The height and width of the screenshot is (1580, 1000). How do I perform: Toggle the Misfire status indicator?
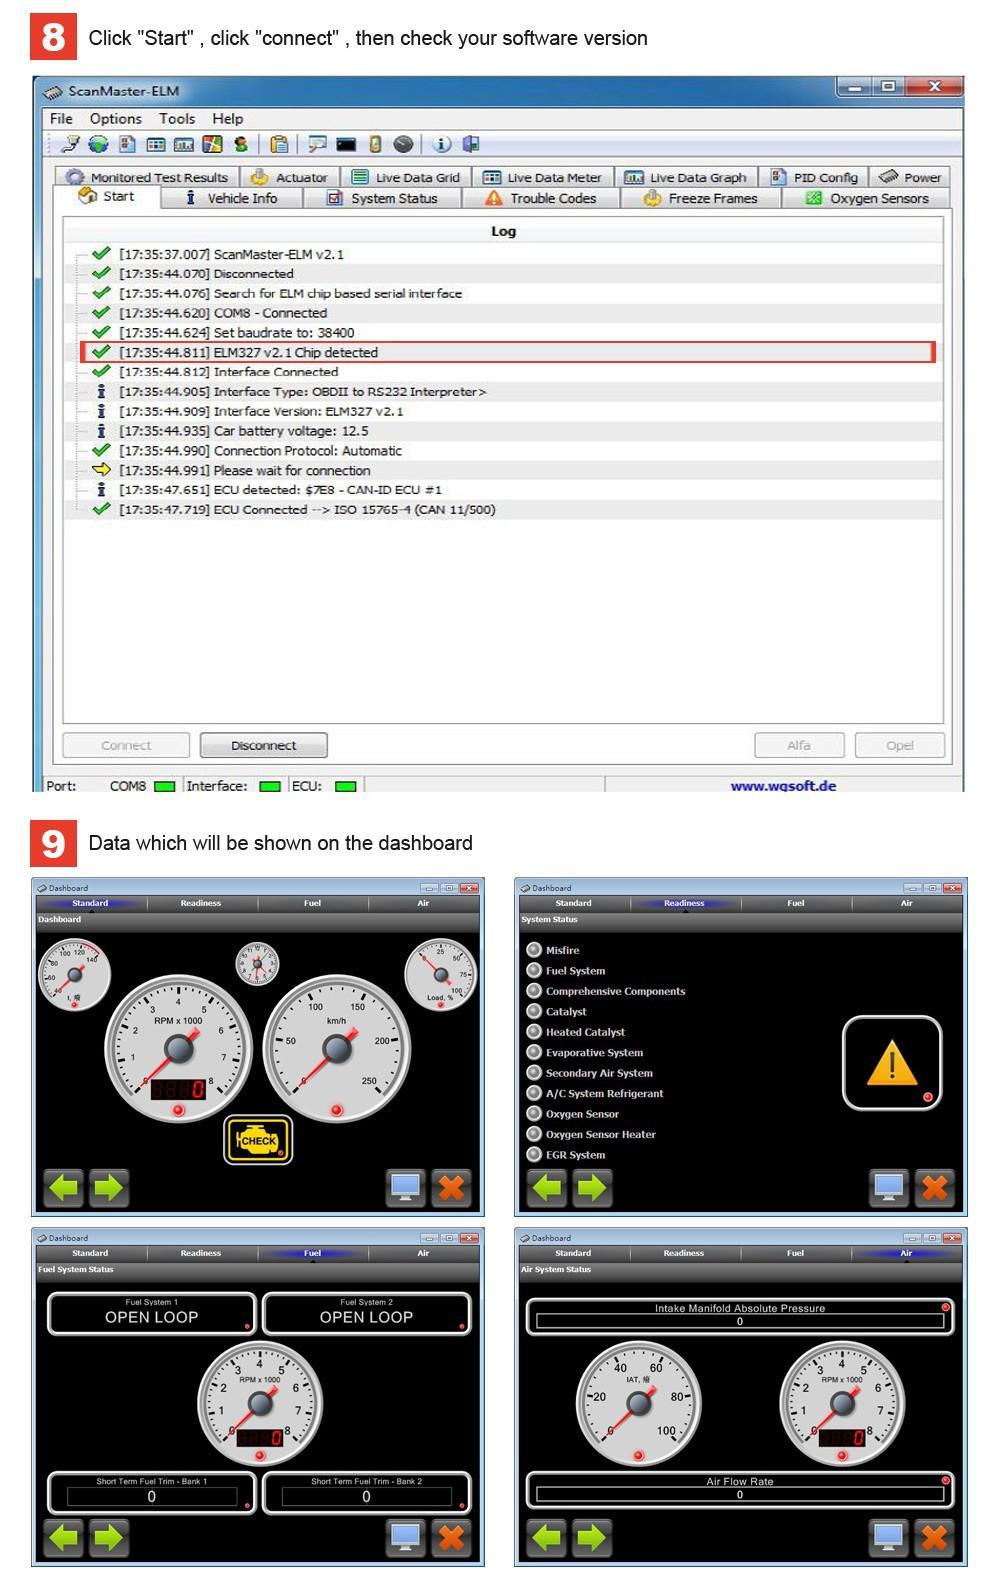(534, 950)
